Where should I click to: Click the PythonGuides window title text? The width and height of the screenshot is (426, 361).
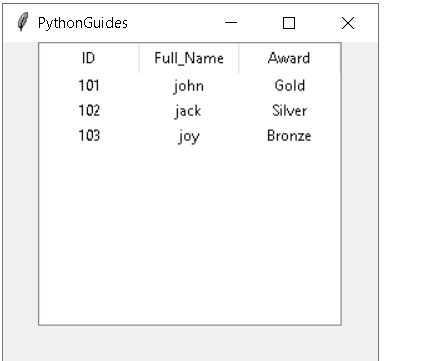pos(83,23)
